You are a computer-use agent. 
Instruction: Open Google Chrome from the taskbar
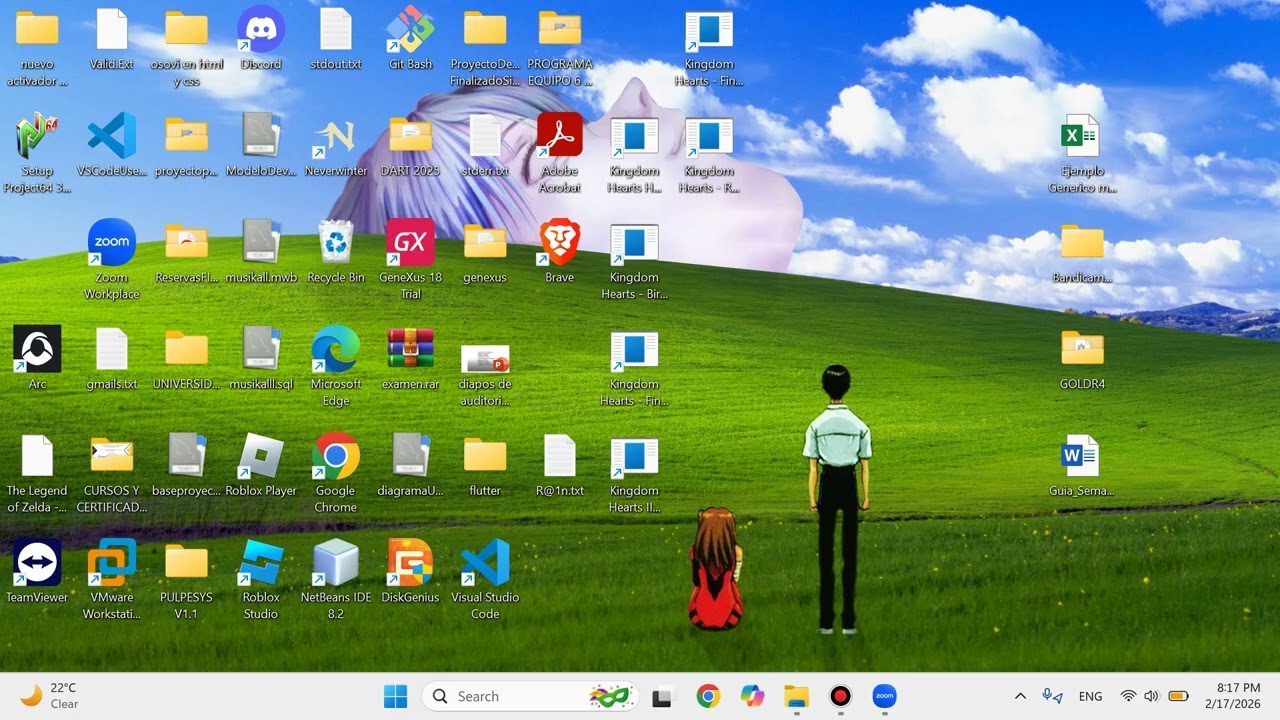point(708,696)
